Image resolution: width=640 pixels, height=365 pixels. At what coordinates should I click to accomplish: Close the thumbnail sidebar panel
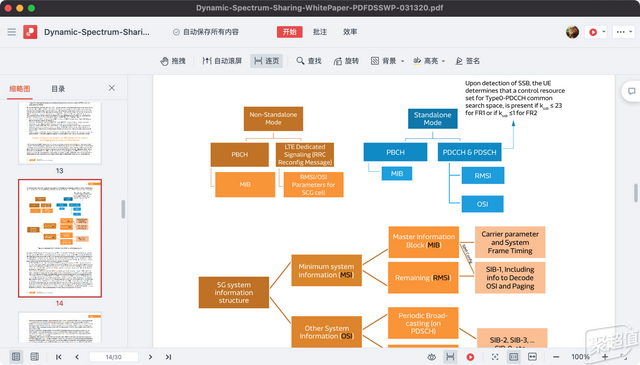pyautogui.click(x=112, y=88)
